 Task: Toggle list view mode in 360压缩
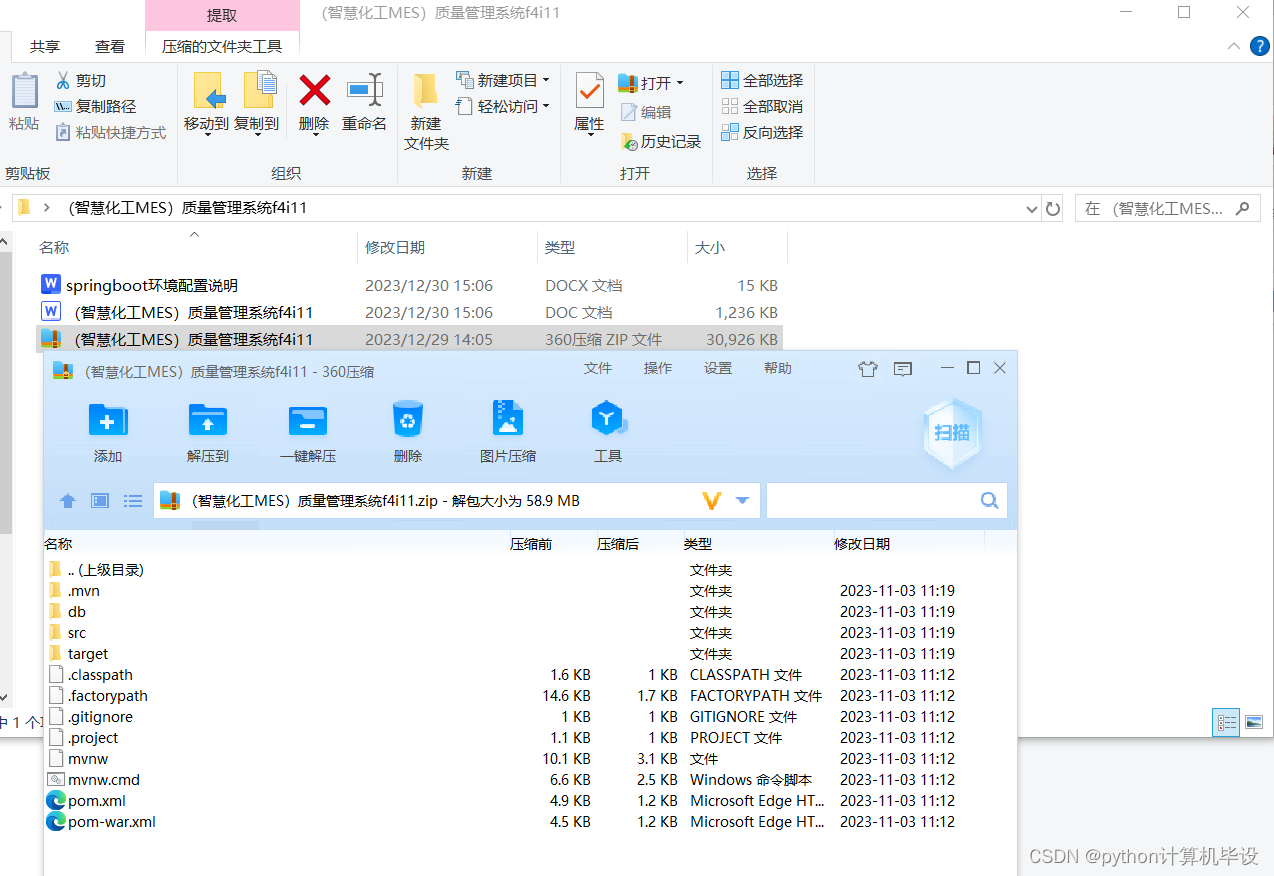[x=133, y=500]
